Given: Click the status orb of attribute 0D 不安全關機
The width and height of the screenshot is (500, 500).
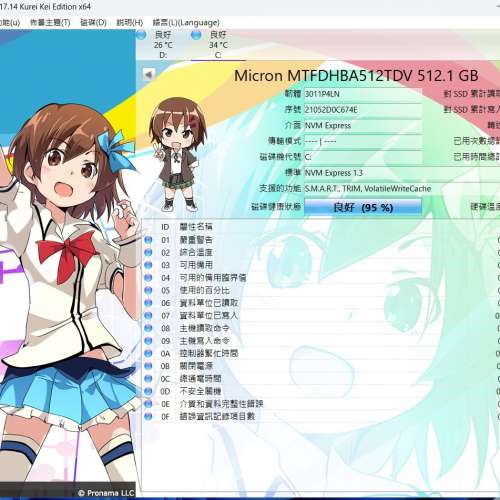Looking at the screenshot, I should click(148, 391).
